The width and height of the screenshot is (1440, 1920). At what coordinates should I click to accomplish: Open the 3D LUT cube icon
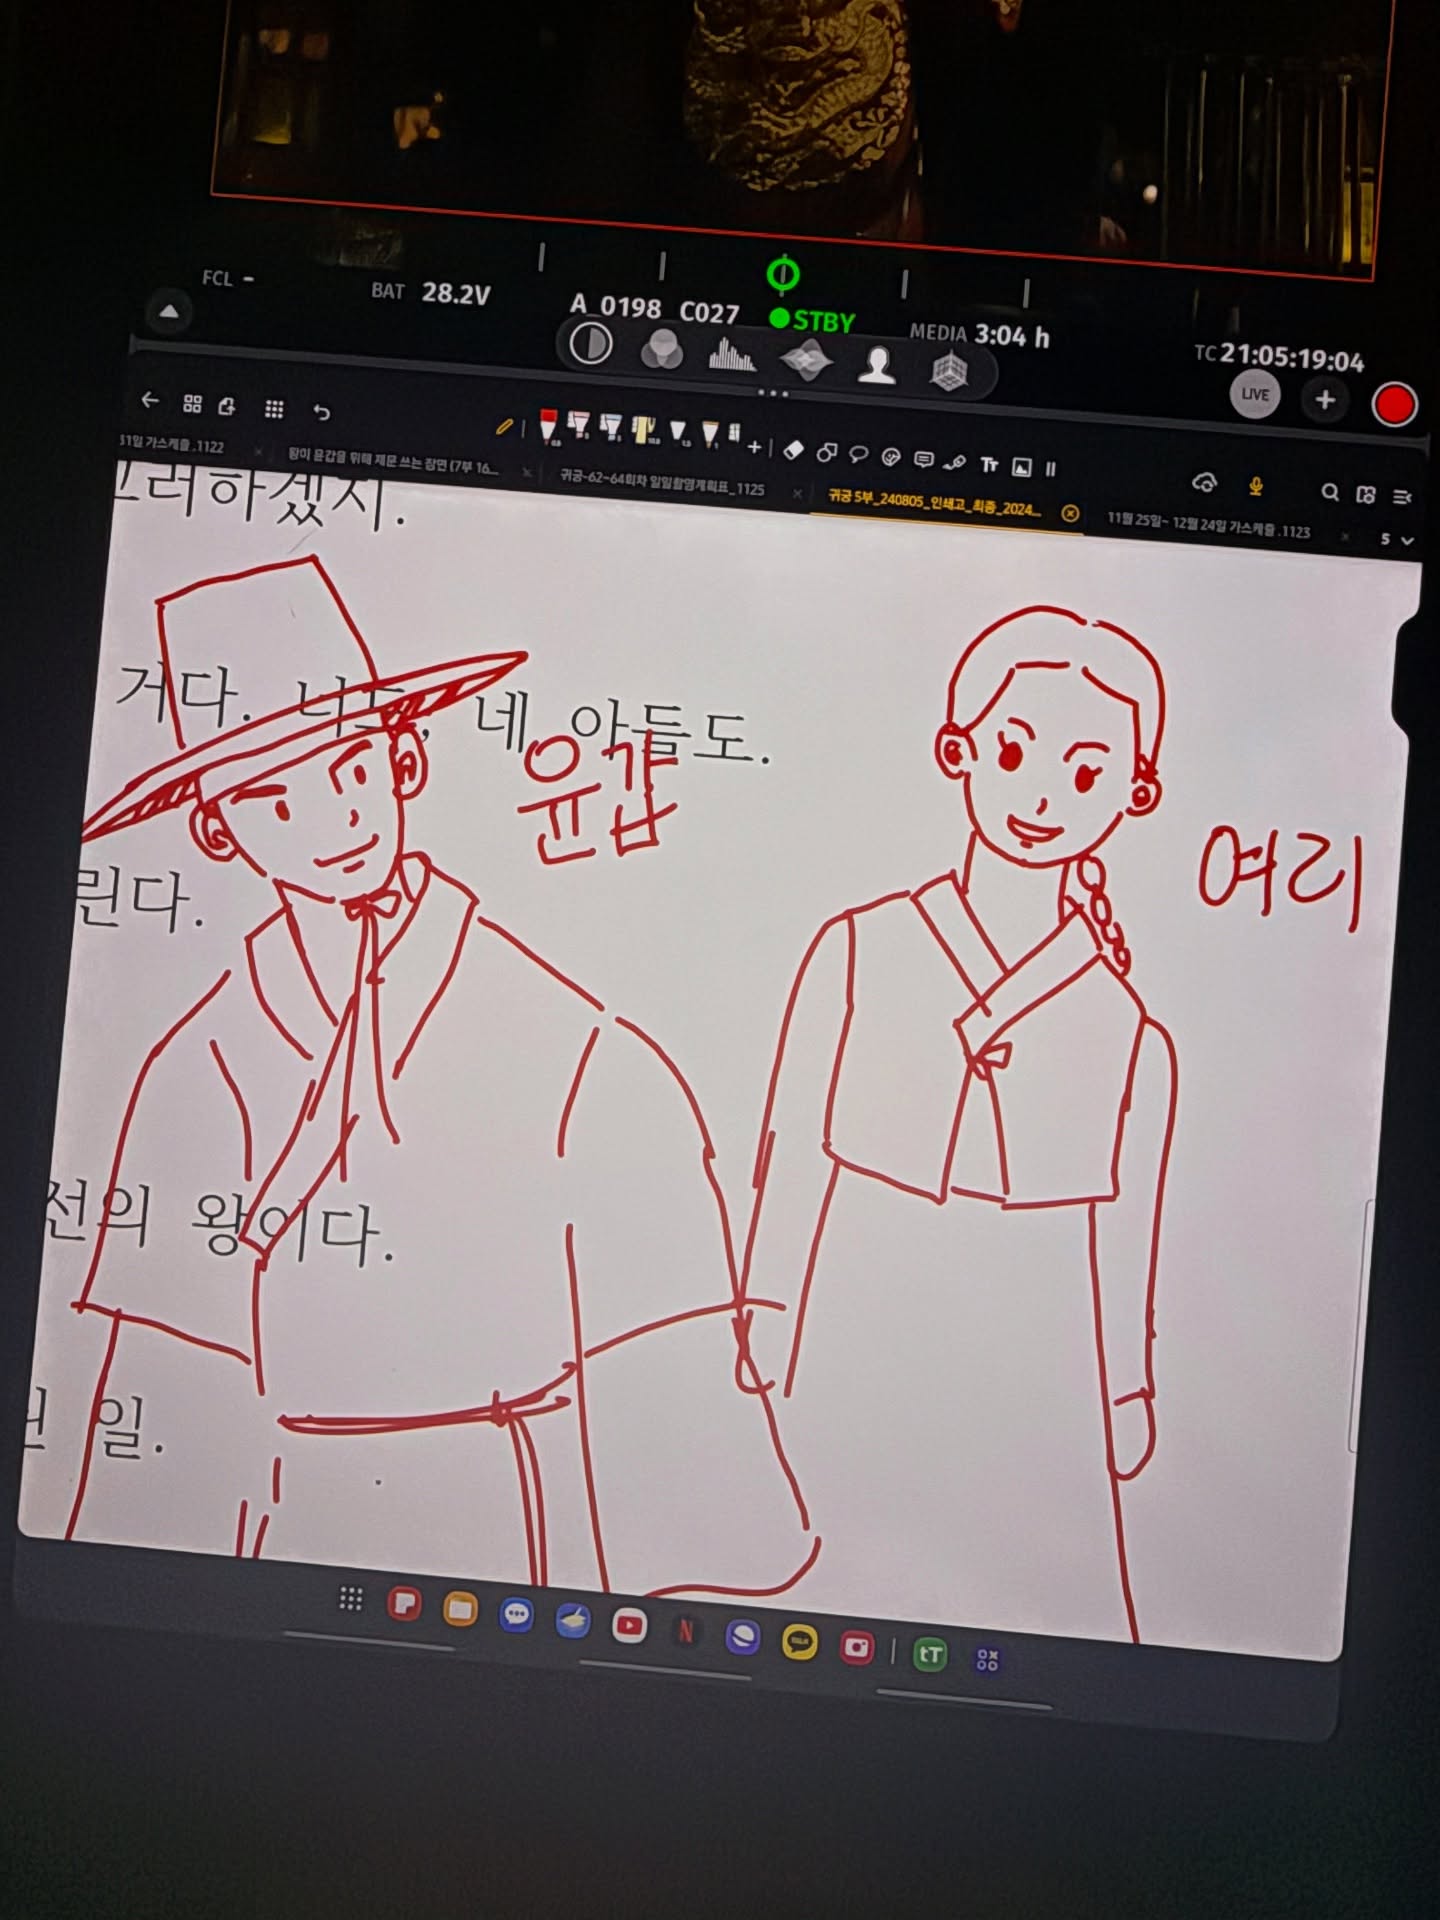(x=948, y=371)
